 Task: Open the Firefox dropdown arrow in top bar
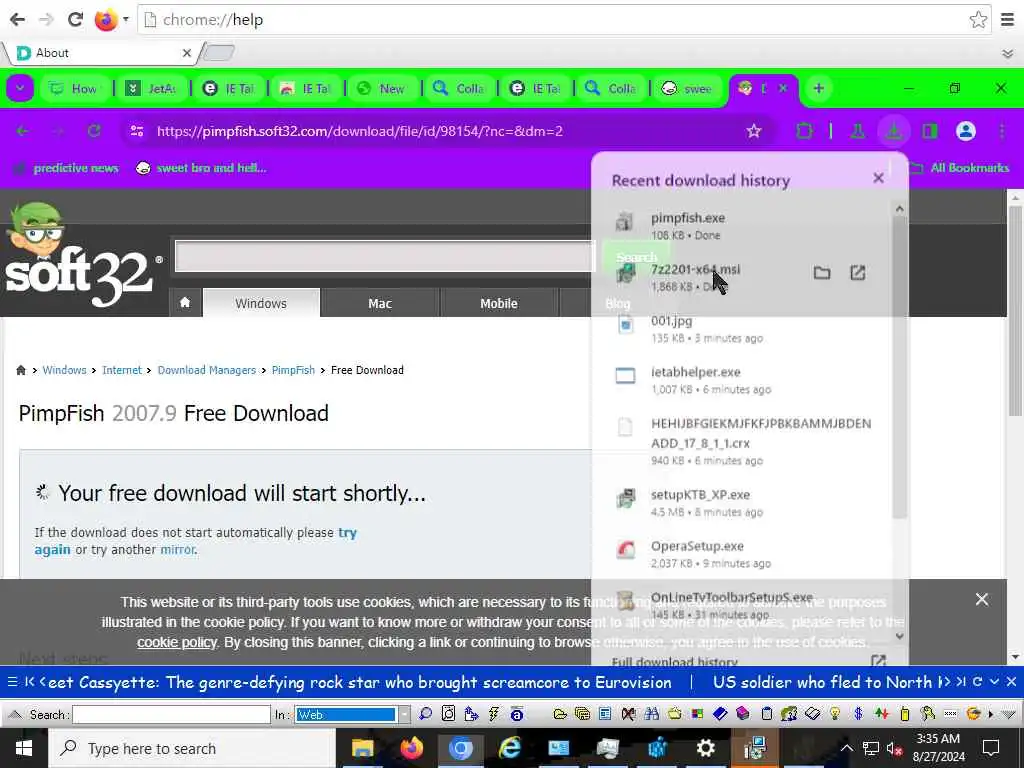[125, 20]
